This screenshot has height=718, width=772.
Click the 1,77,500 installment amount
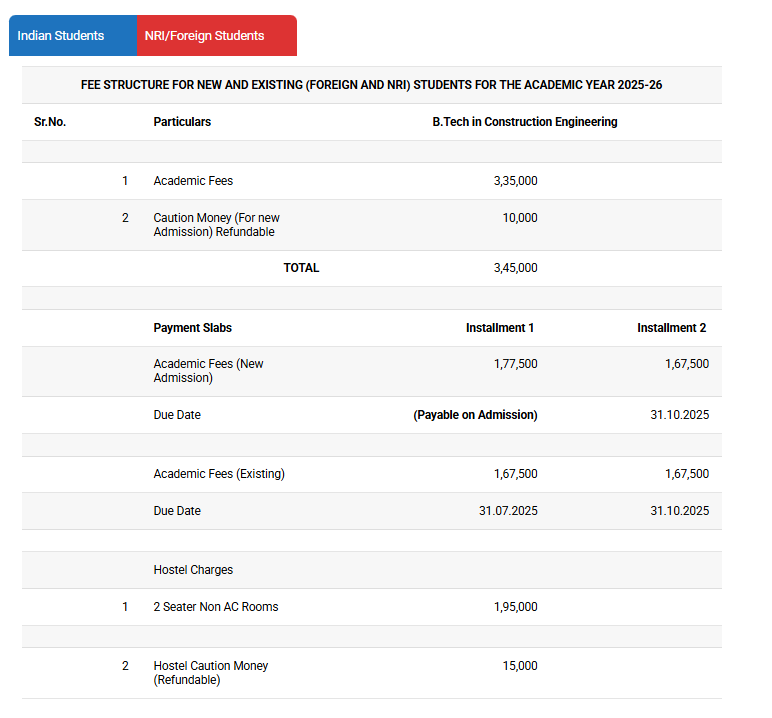click(x=515, y=364)
